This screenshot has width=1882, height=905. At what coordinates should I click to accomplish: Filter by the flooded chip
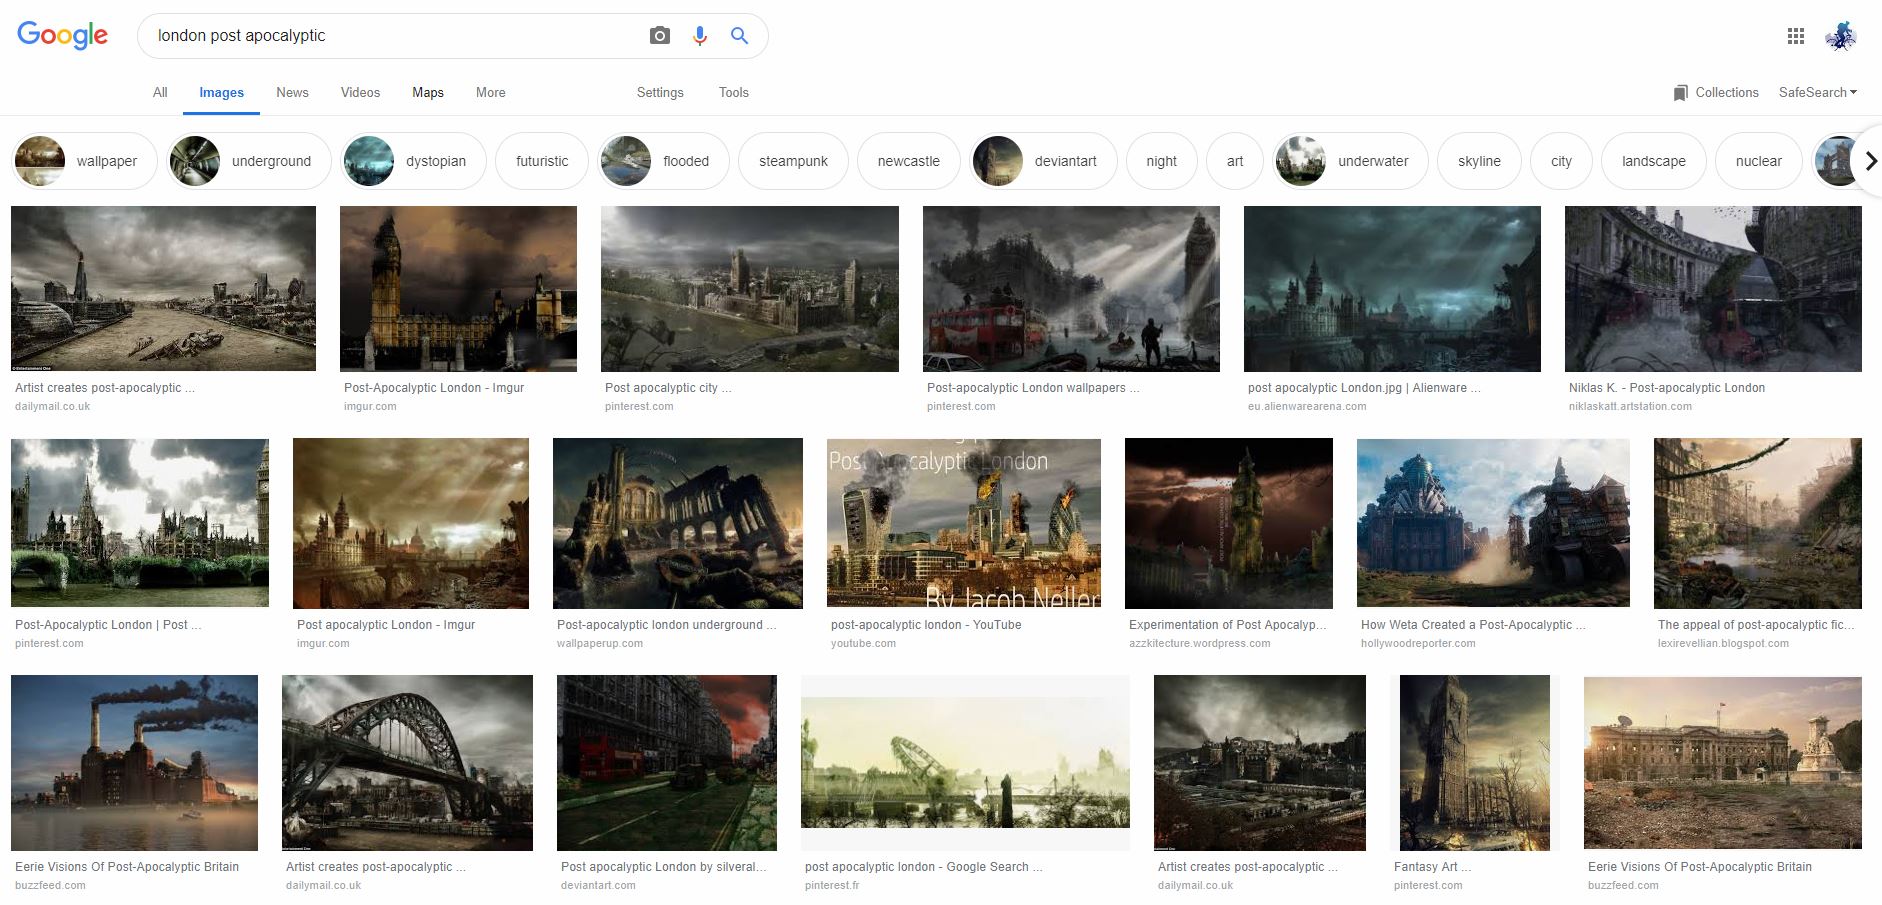click(663, 161)
